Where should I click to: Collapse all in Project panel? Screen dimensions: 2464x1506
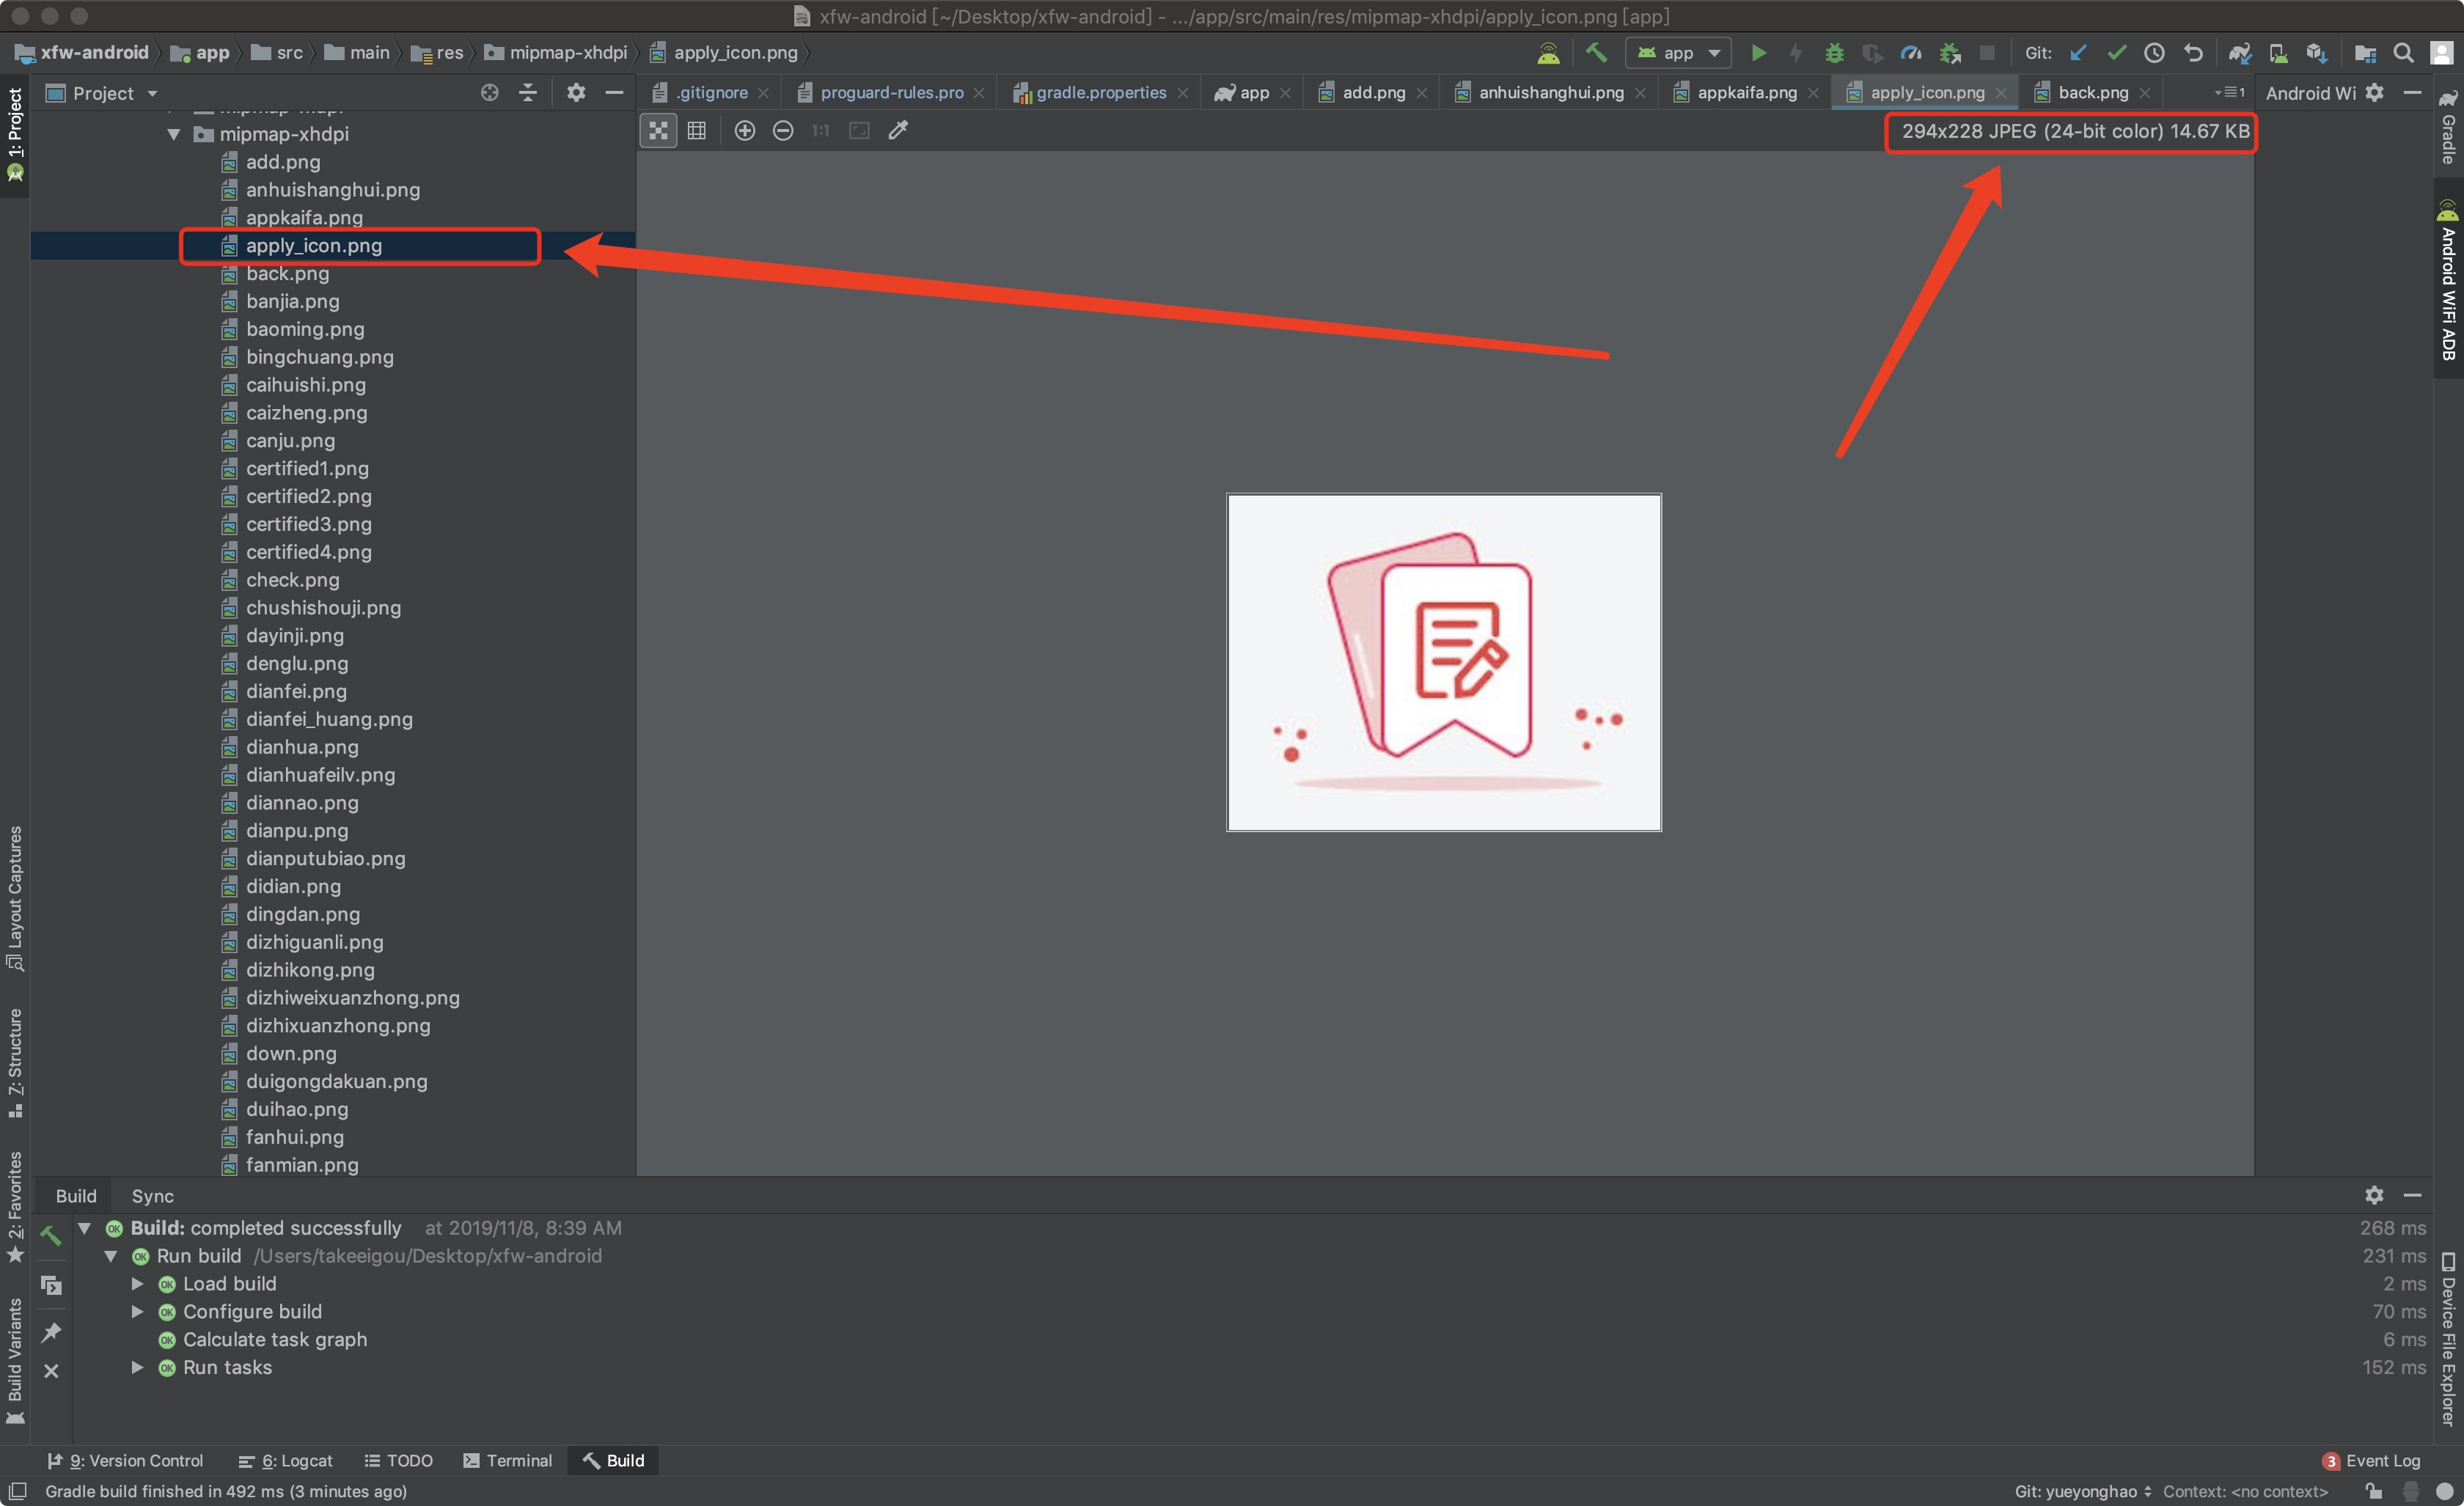(528, 93)
